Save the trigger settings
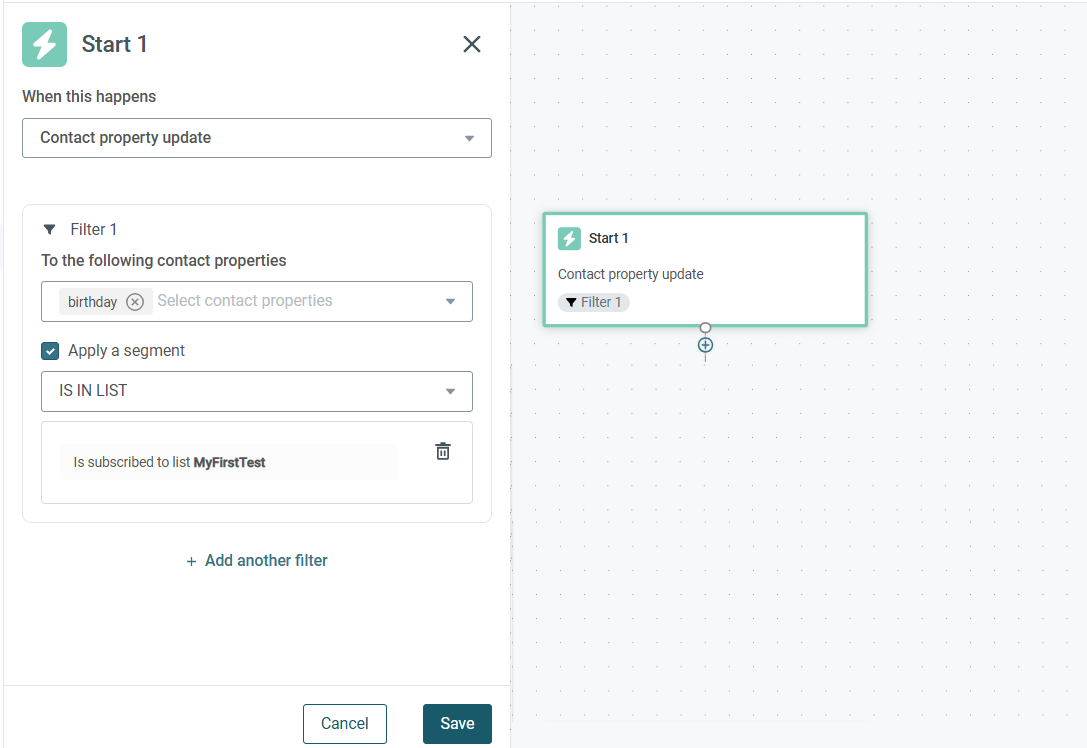This screenshot has width=1087, height=748. (x=458, y=724)
